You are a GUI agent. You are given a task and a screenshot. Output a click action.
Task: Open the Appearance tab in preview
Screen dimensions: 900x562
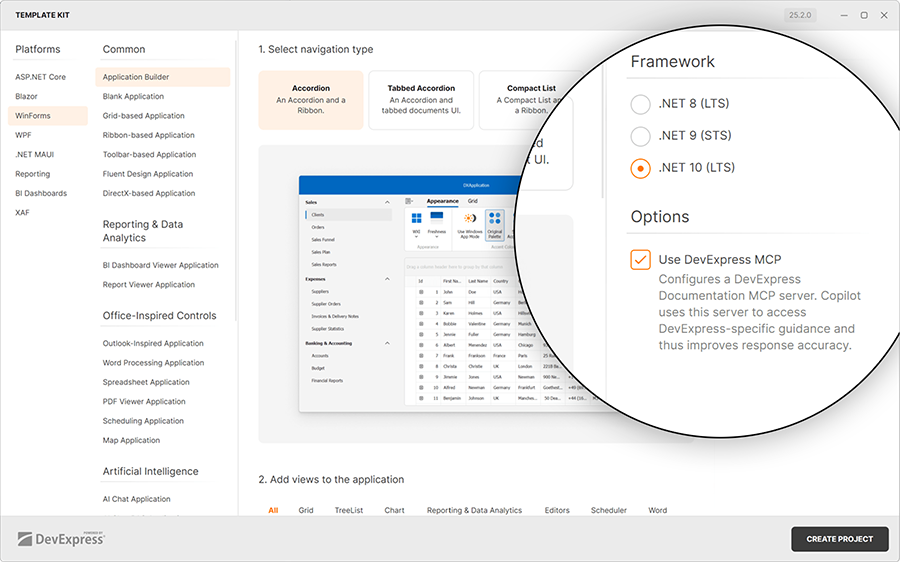[x=443, y=201]
